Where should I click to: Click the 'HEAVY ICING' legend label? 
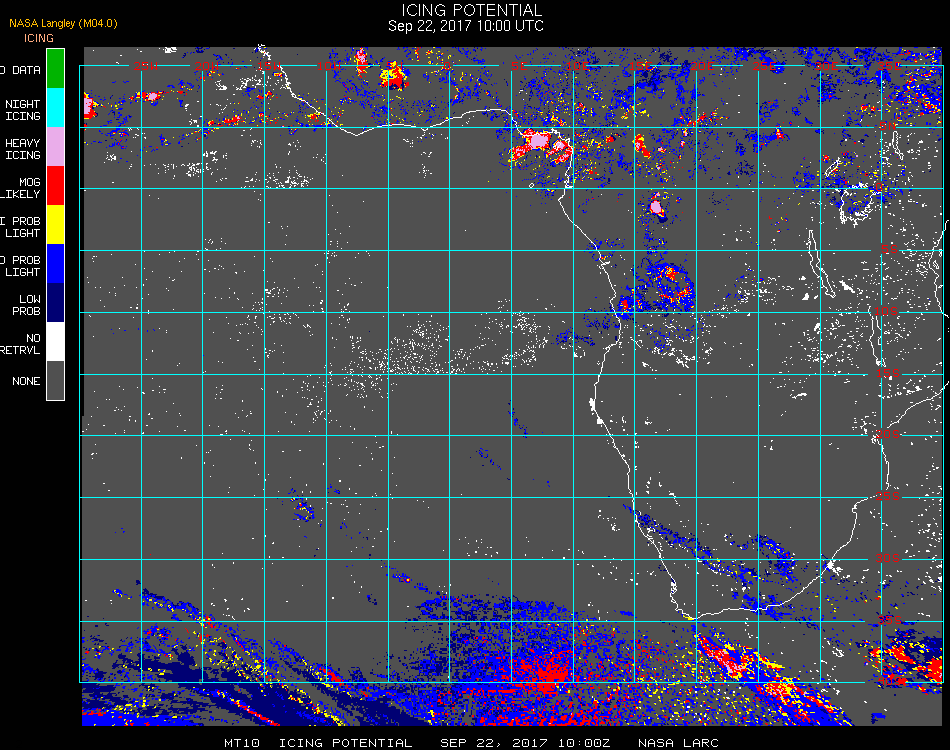tap(22, 149)
